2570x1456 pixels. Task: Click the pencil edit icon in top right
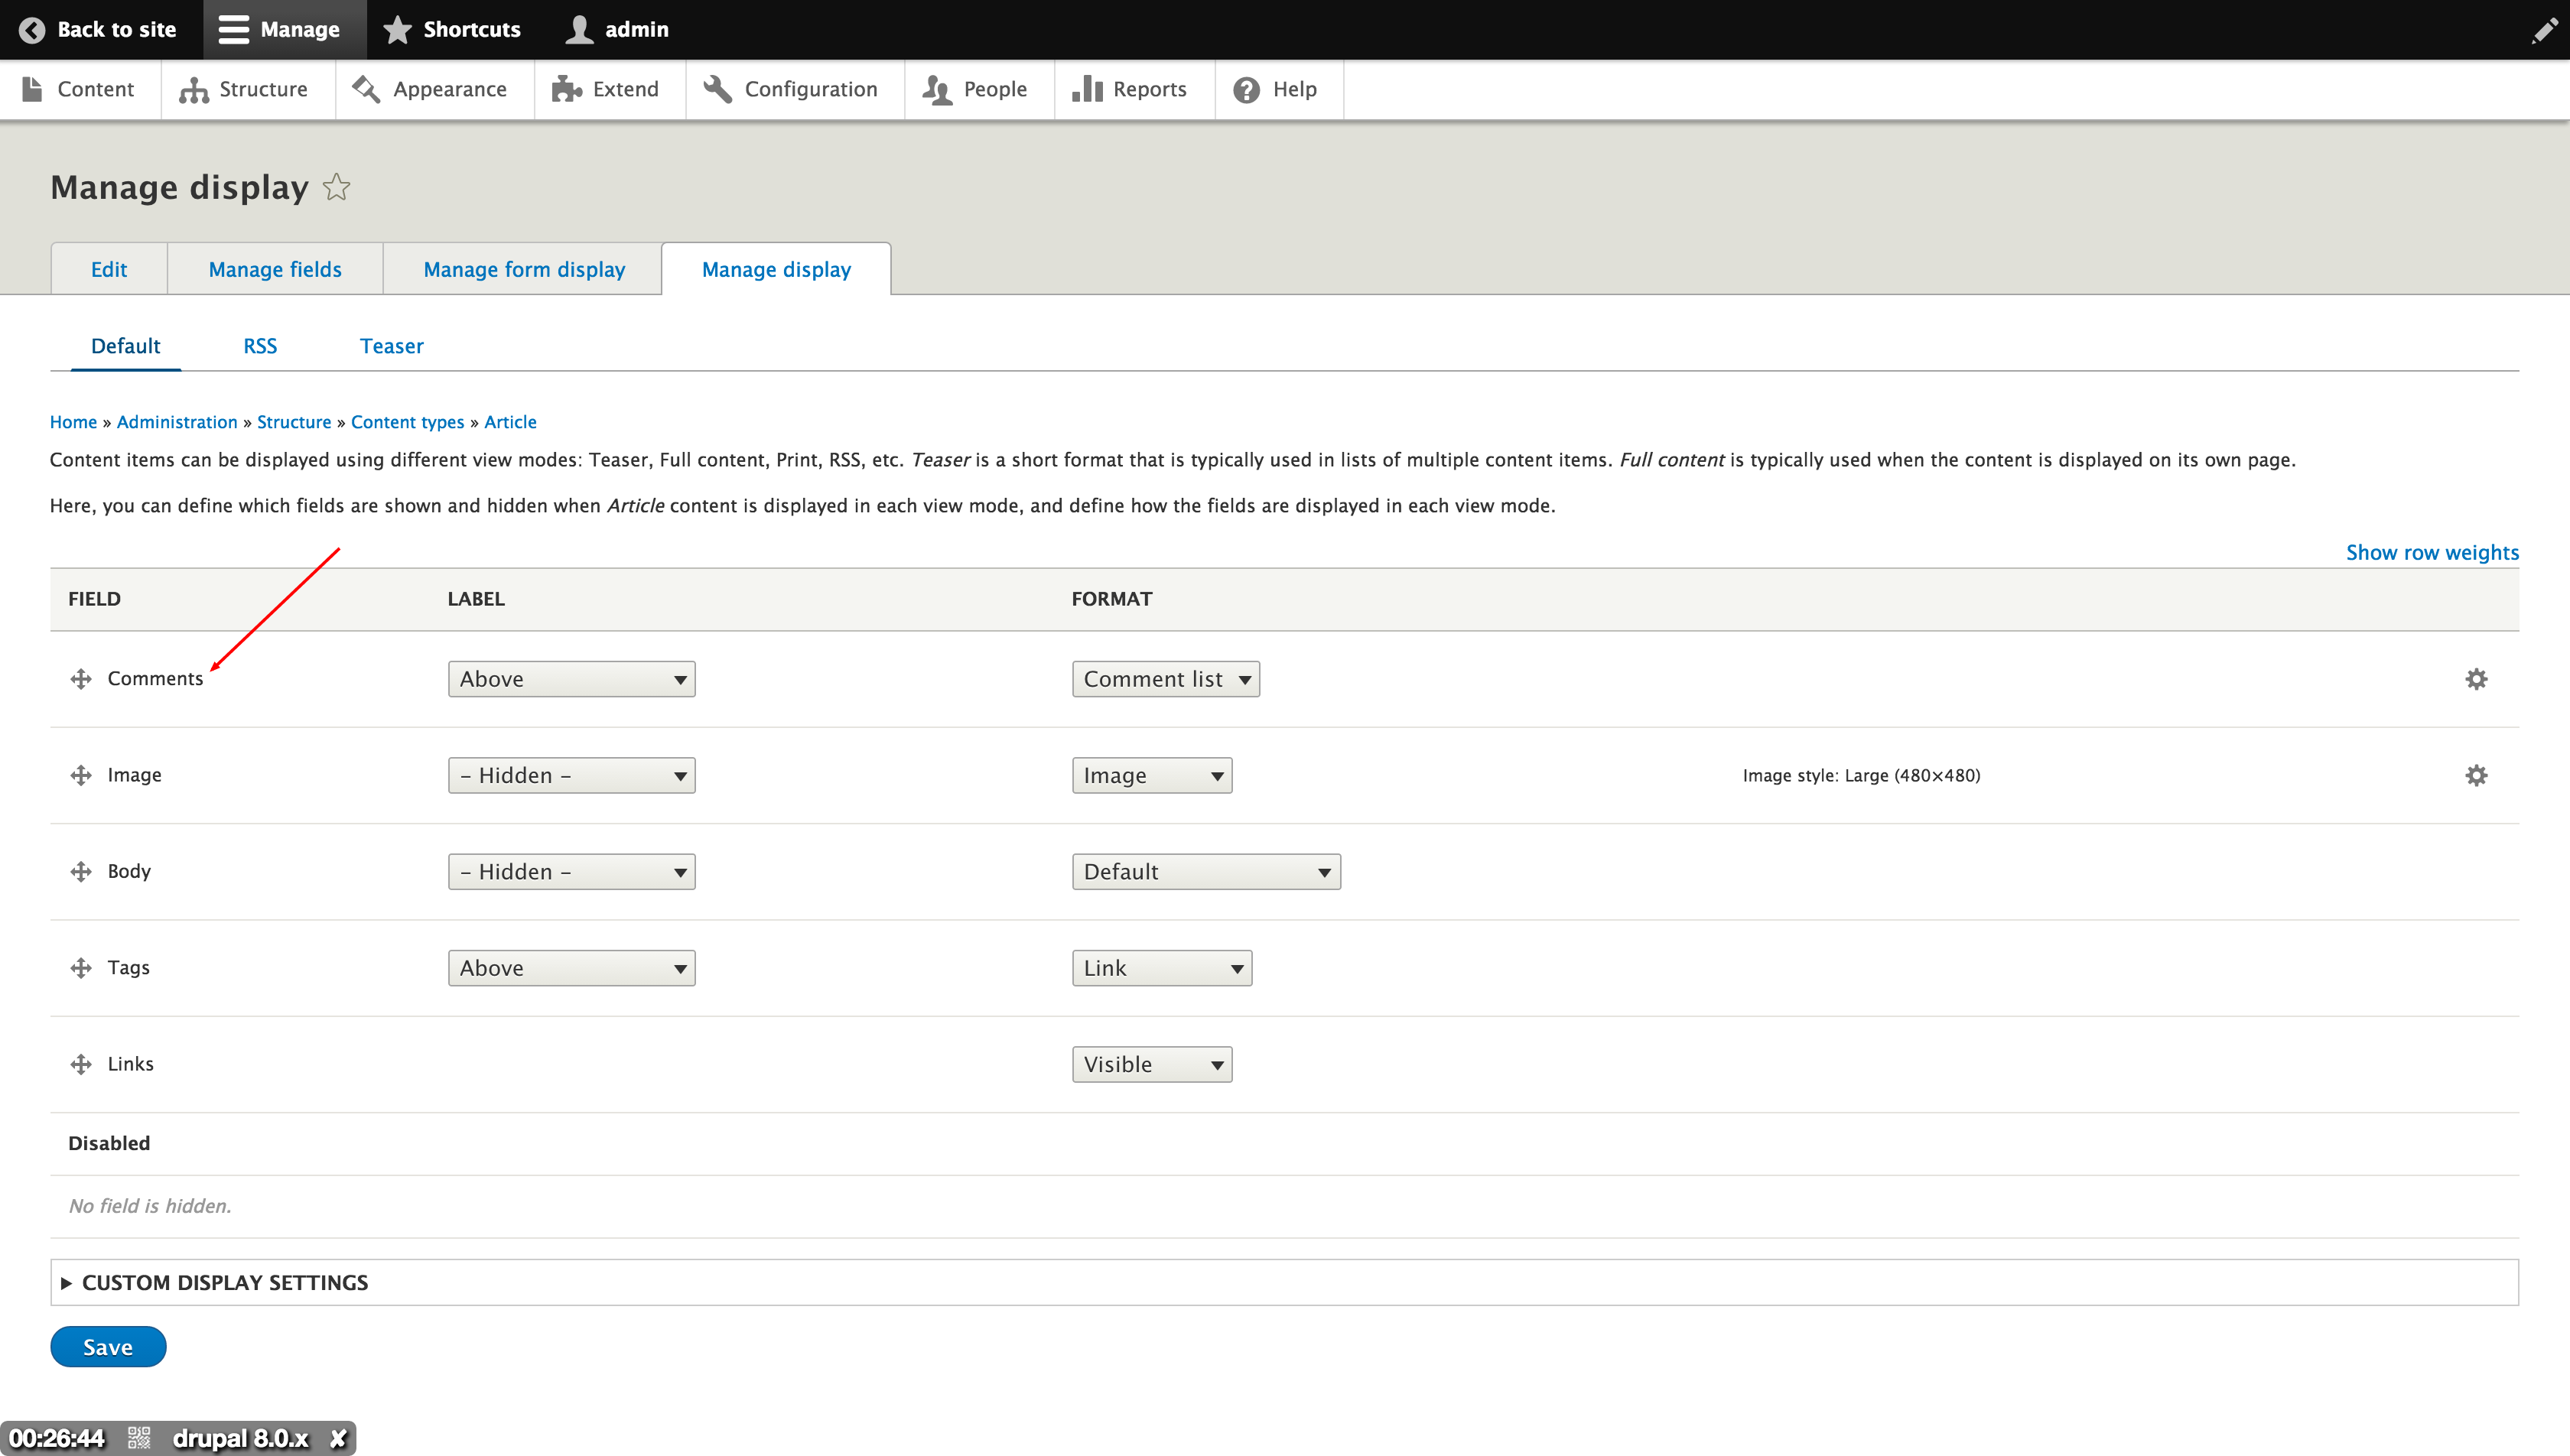coord(2542,30)
